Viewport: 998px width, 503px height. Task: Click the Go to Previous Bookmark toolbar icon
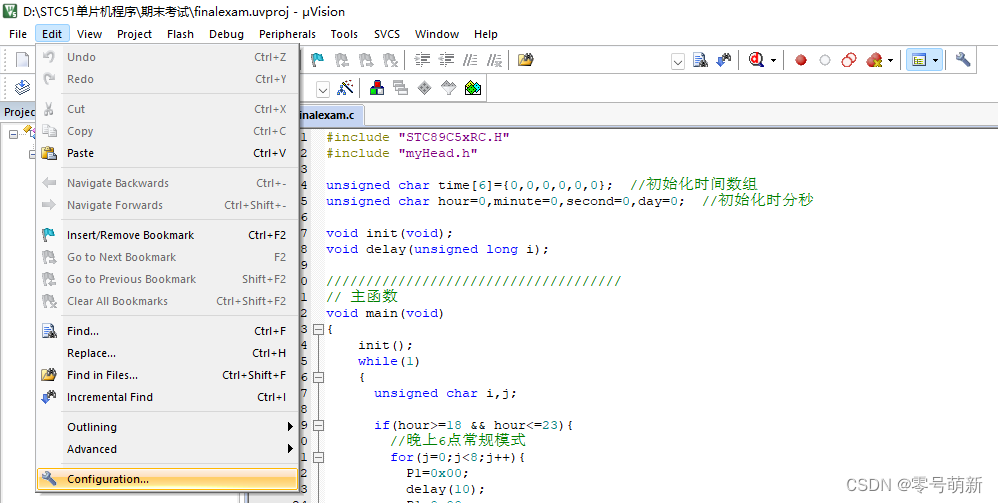(x=341, y=60)
